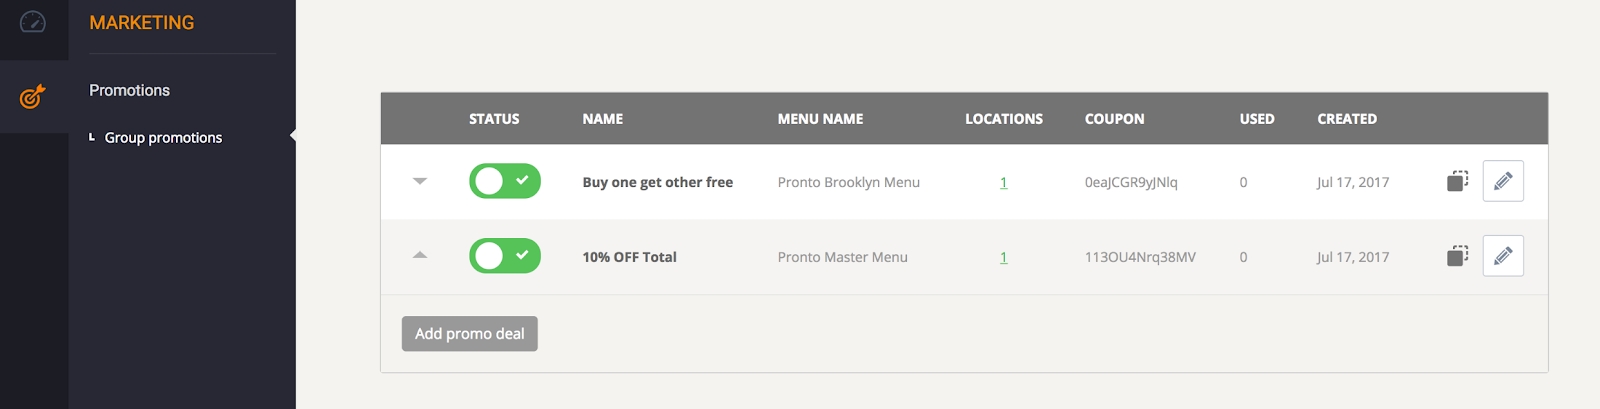
Task: Edit the 10% OFF Total promotion
Action: click(1503, 256)
